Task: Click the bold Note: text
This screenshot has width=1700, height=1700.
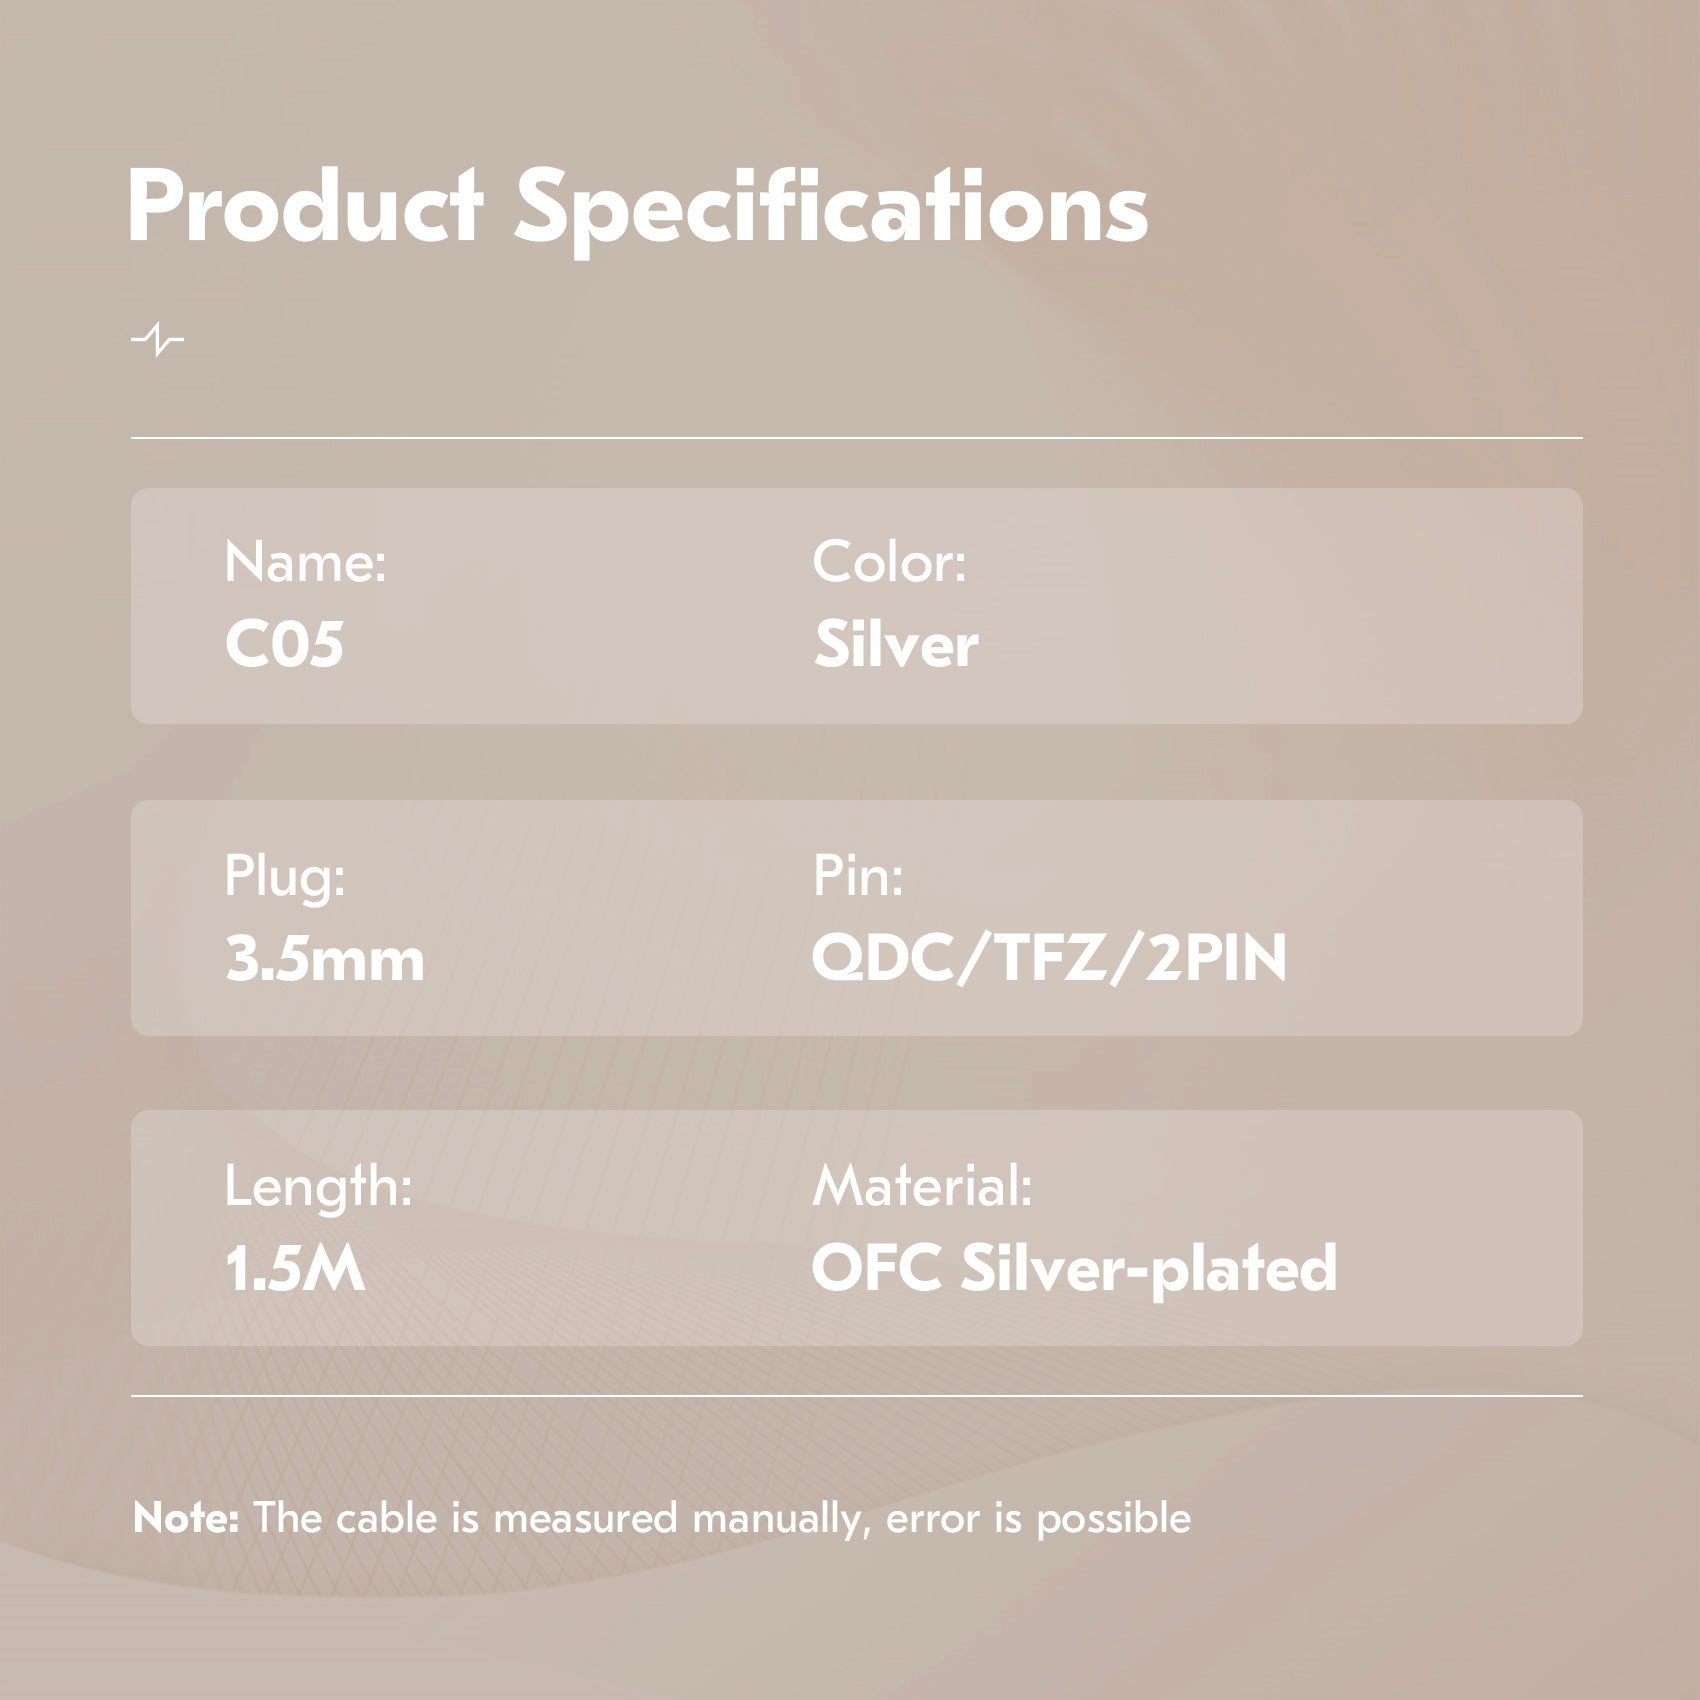Action: (186, 1518)
